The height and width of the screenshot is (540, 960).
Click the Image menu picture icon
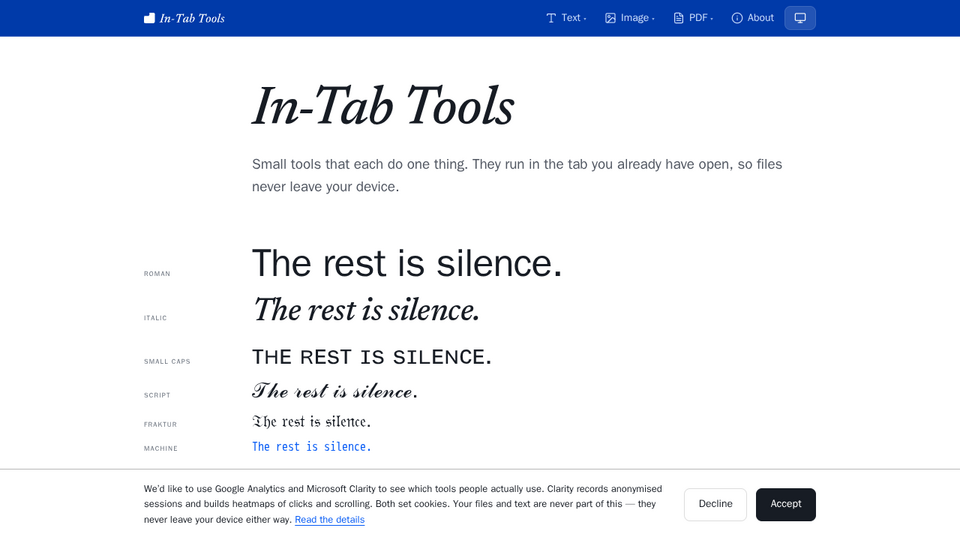[610, 18]
